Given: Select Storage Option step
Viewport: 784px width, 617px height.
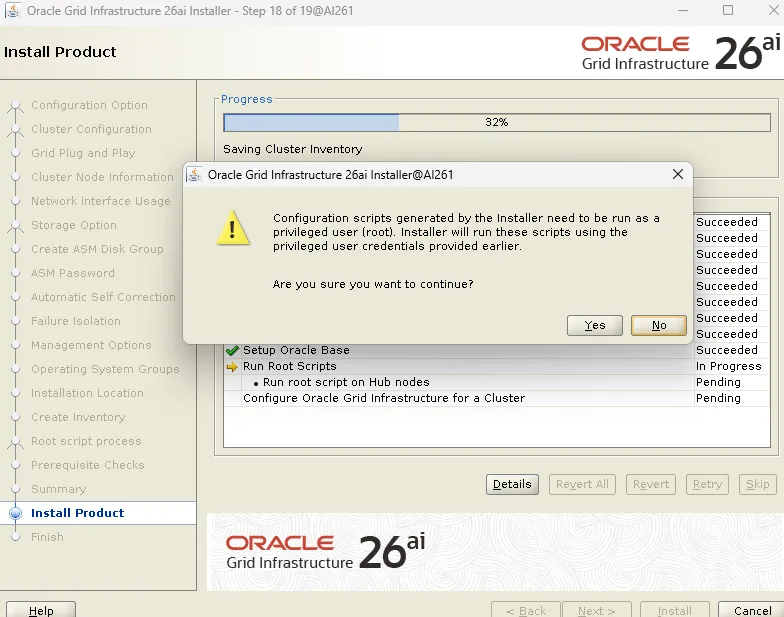Looking at the screenshot, I should [74, 225].
